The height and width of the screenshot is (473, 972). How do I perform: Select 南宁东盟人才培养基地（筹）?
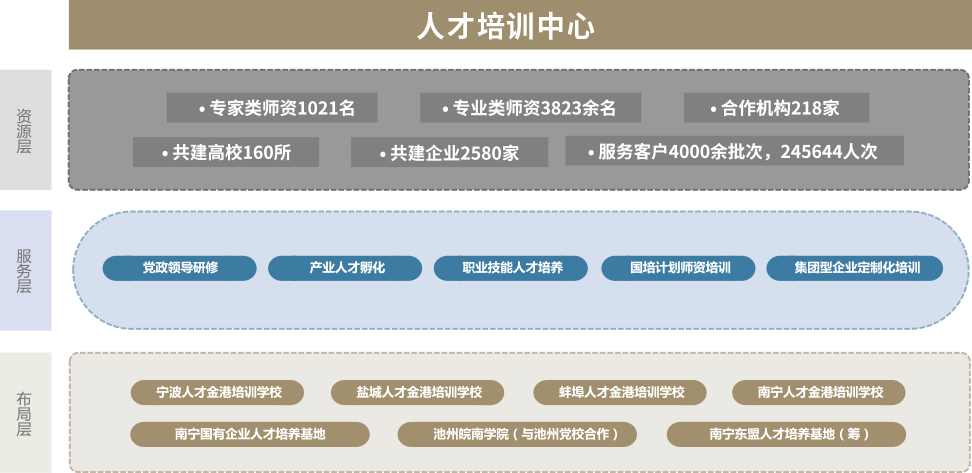tap(786, 434)
